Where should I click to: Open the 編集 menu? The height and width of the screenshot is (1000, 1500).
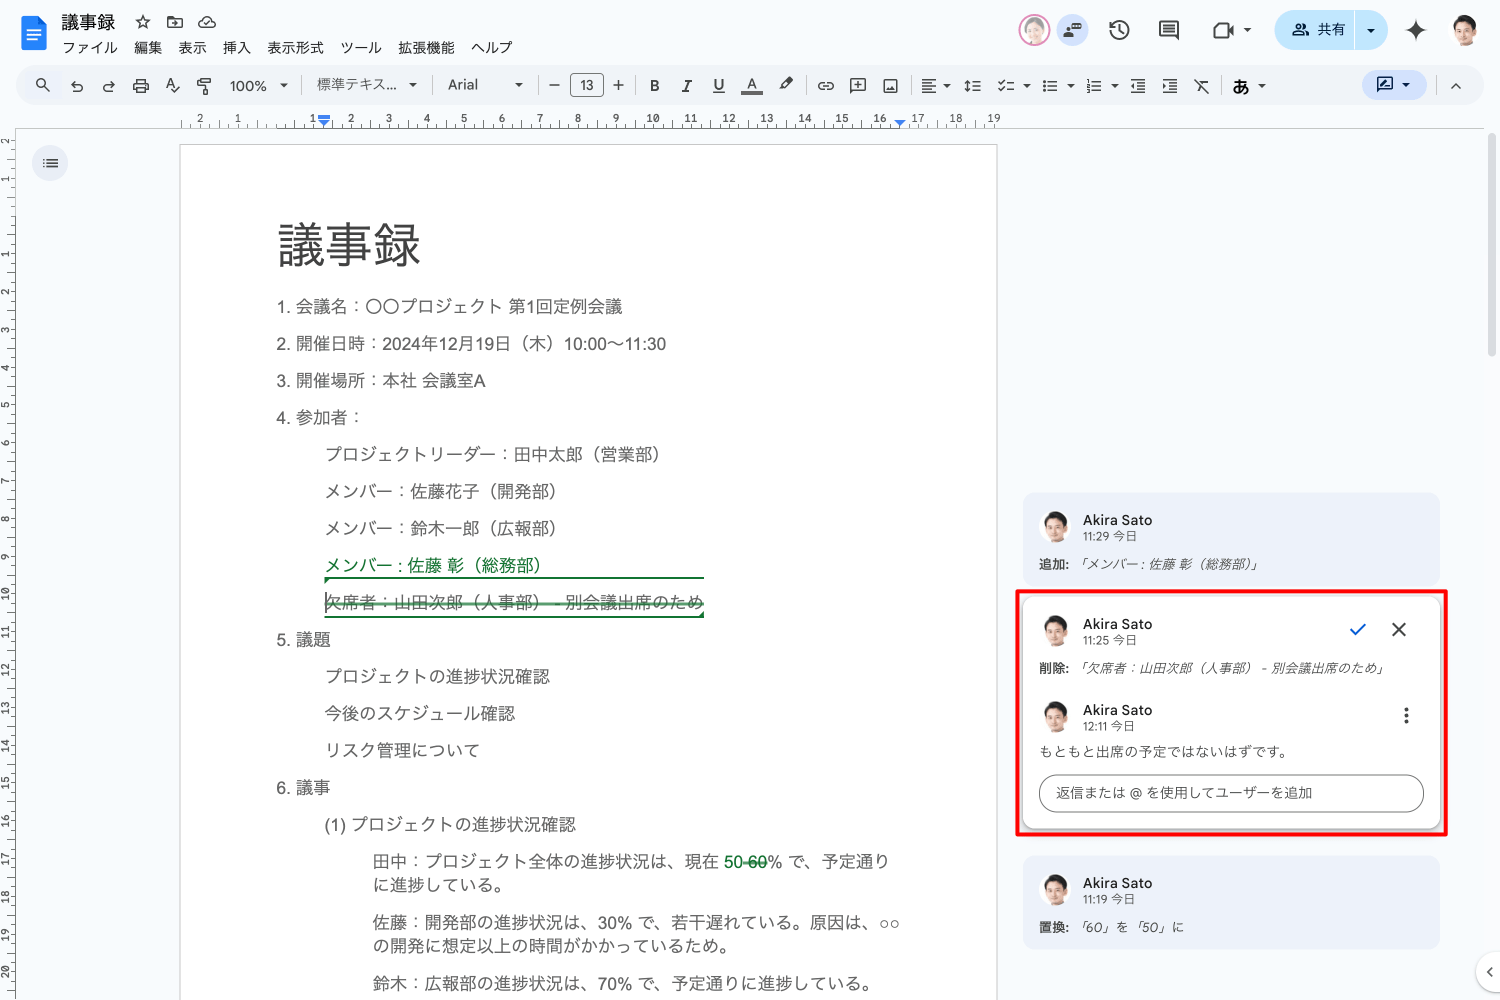[148, 48]
